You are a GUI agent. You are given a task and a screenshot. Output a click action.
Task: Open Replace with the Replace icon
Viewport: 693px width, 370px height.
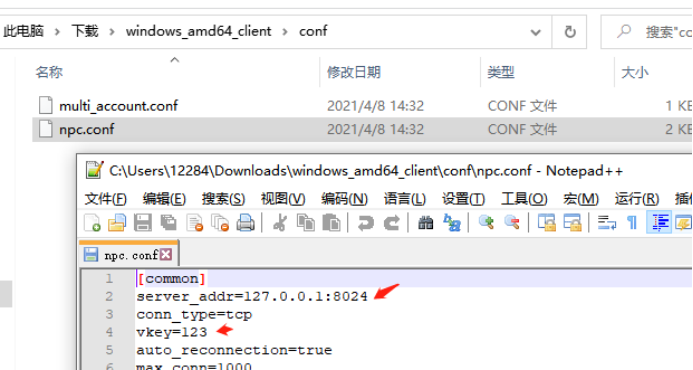pos(452,222)
